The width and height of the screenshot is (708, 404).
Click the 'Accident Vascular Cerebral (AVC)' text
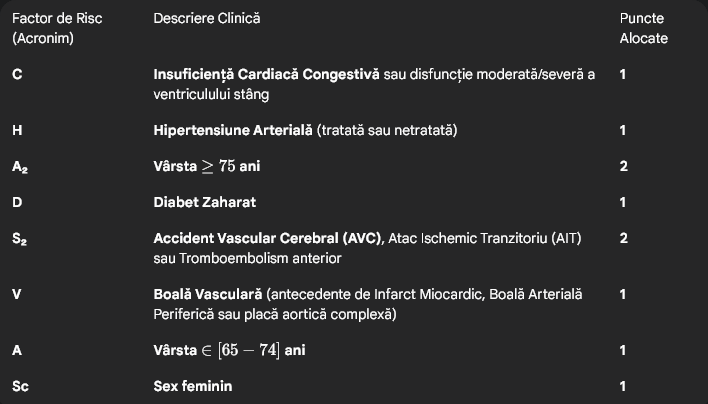tap(266, 239)
